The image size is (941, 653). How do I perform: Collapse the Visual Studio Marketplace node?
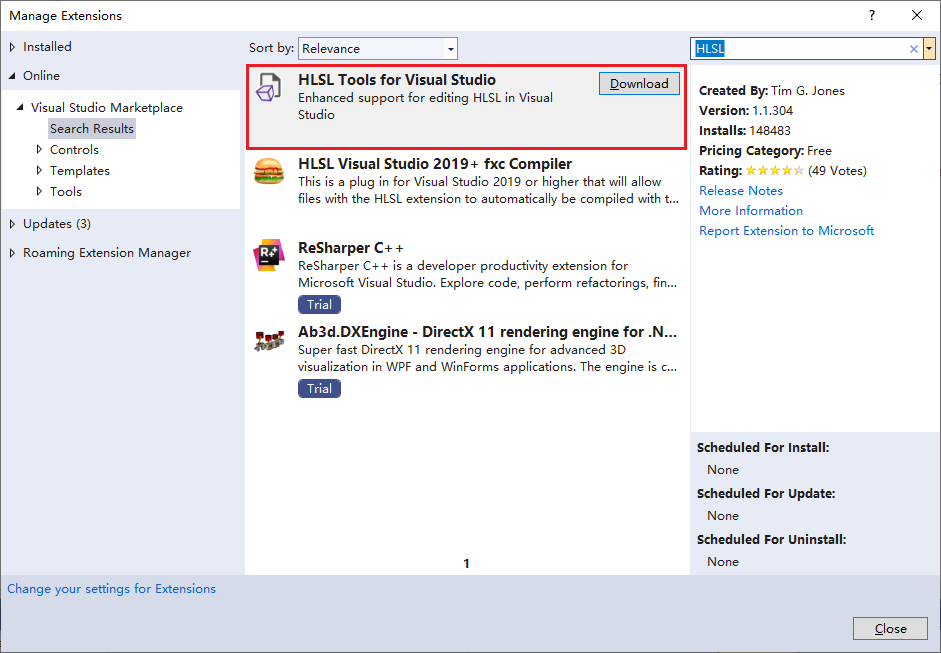tap(20, 107)
